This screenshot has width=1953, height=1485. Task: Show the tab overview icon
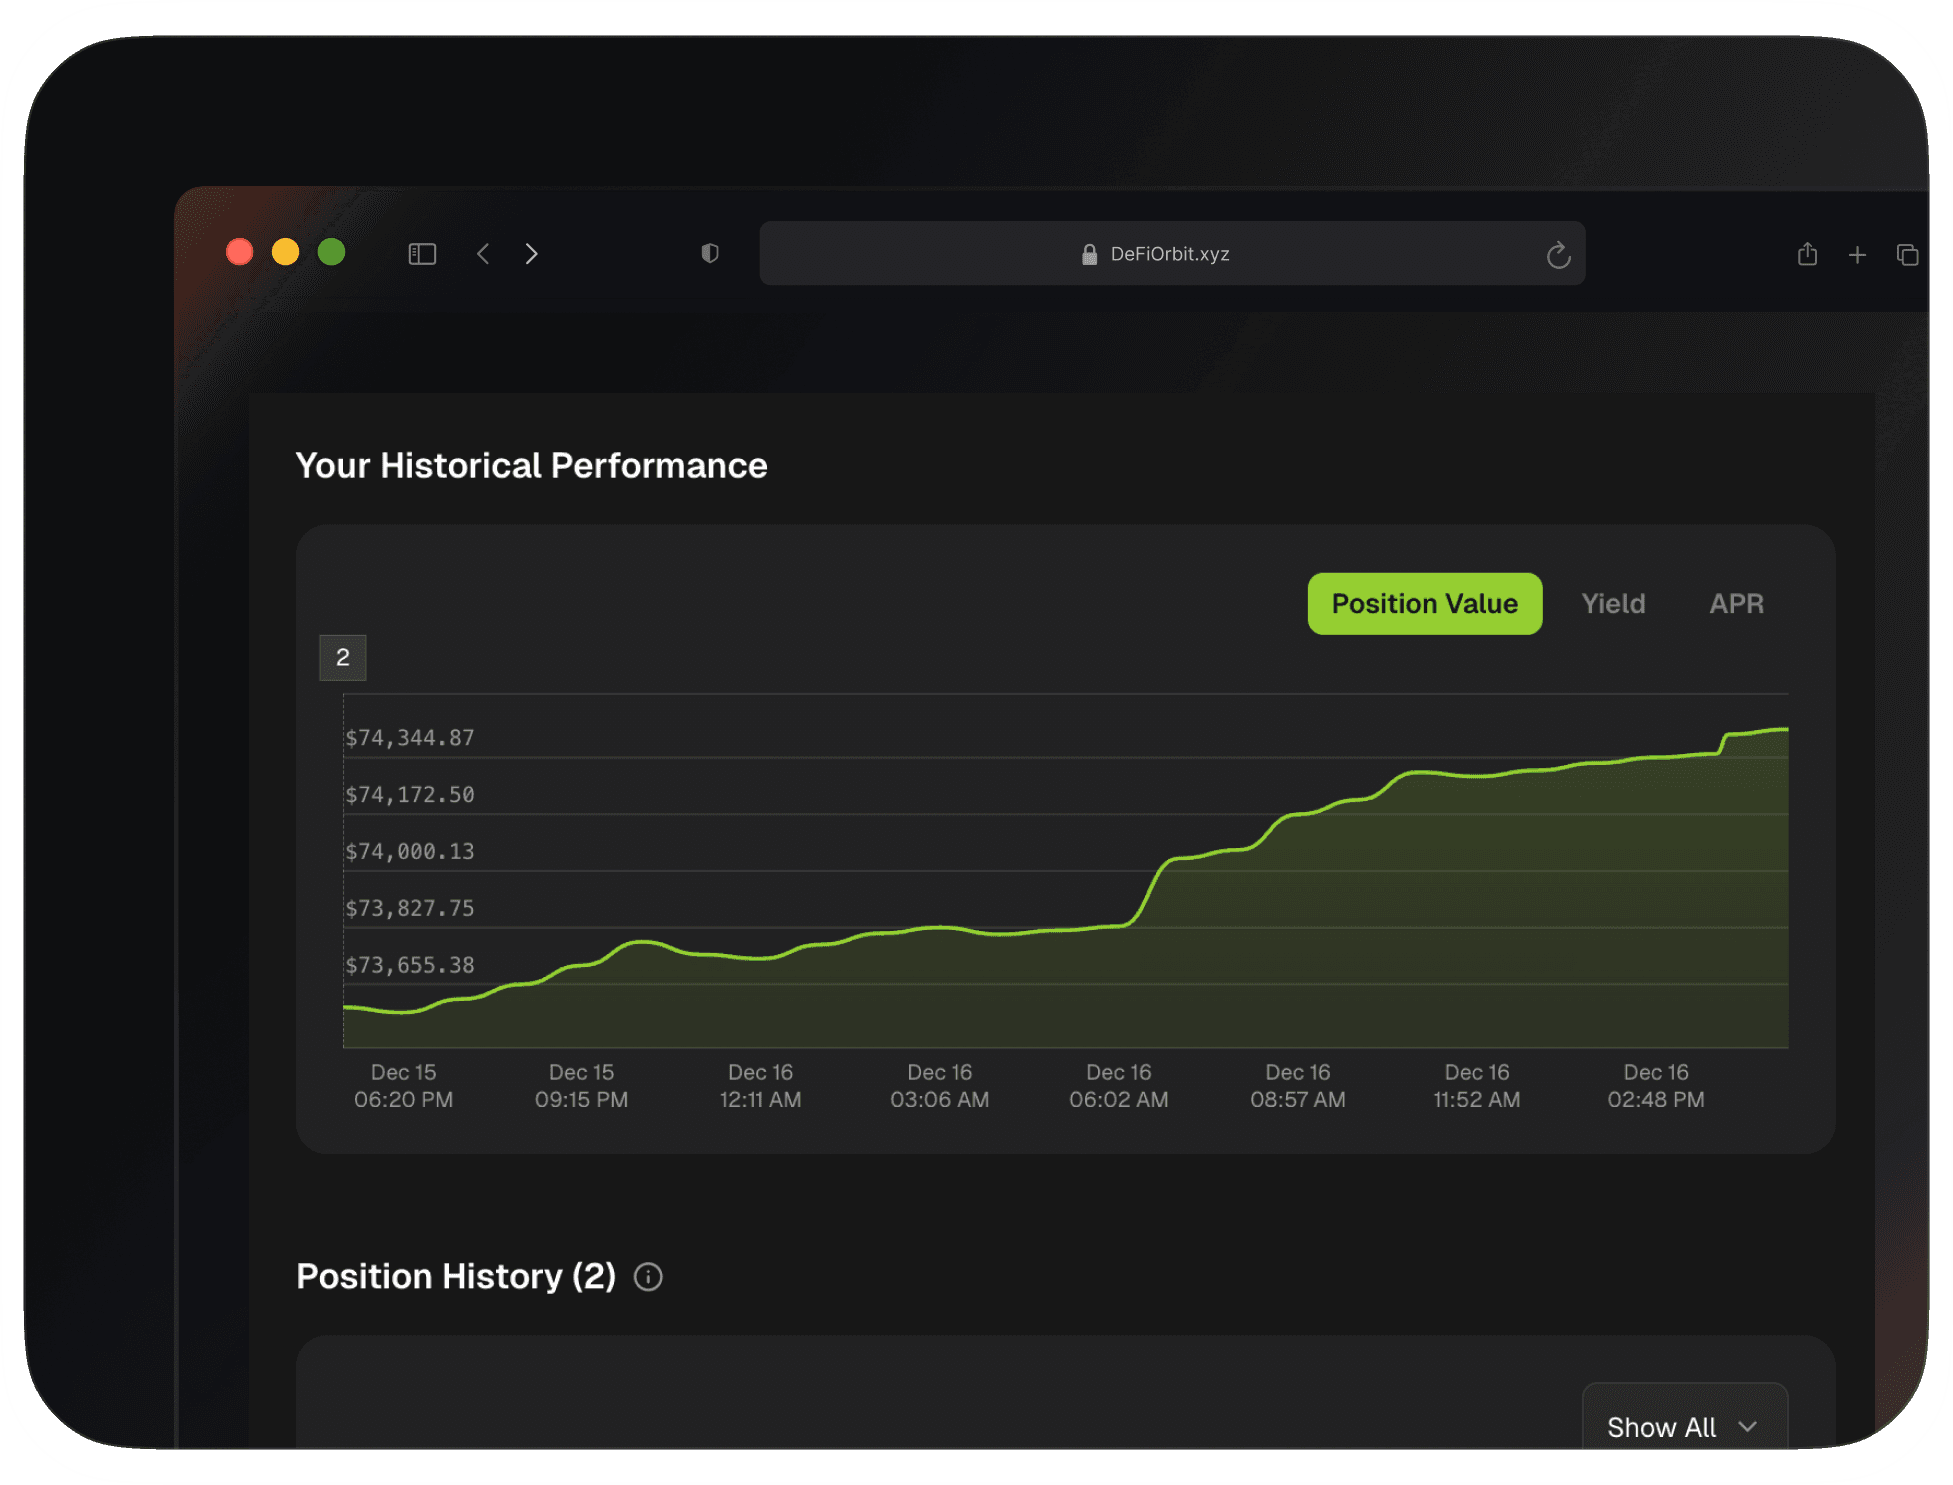[1907, 255]
